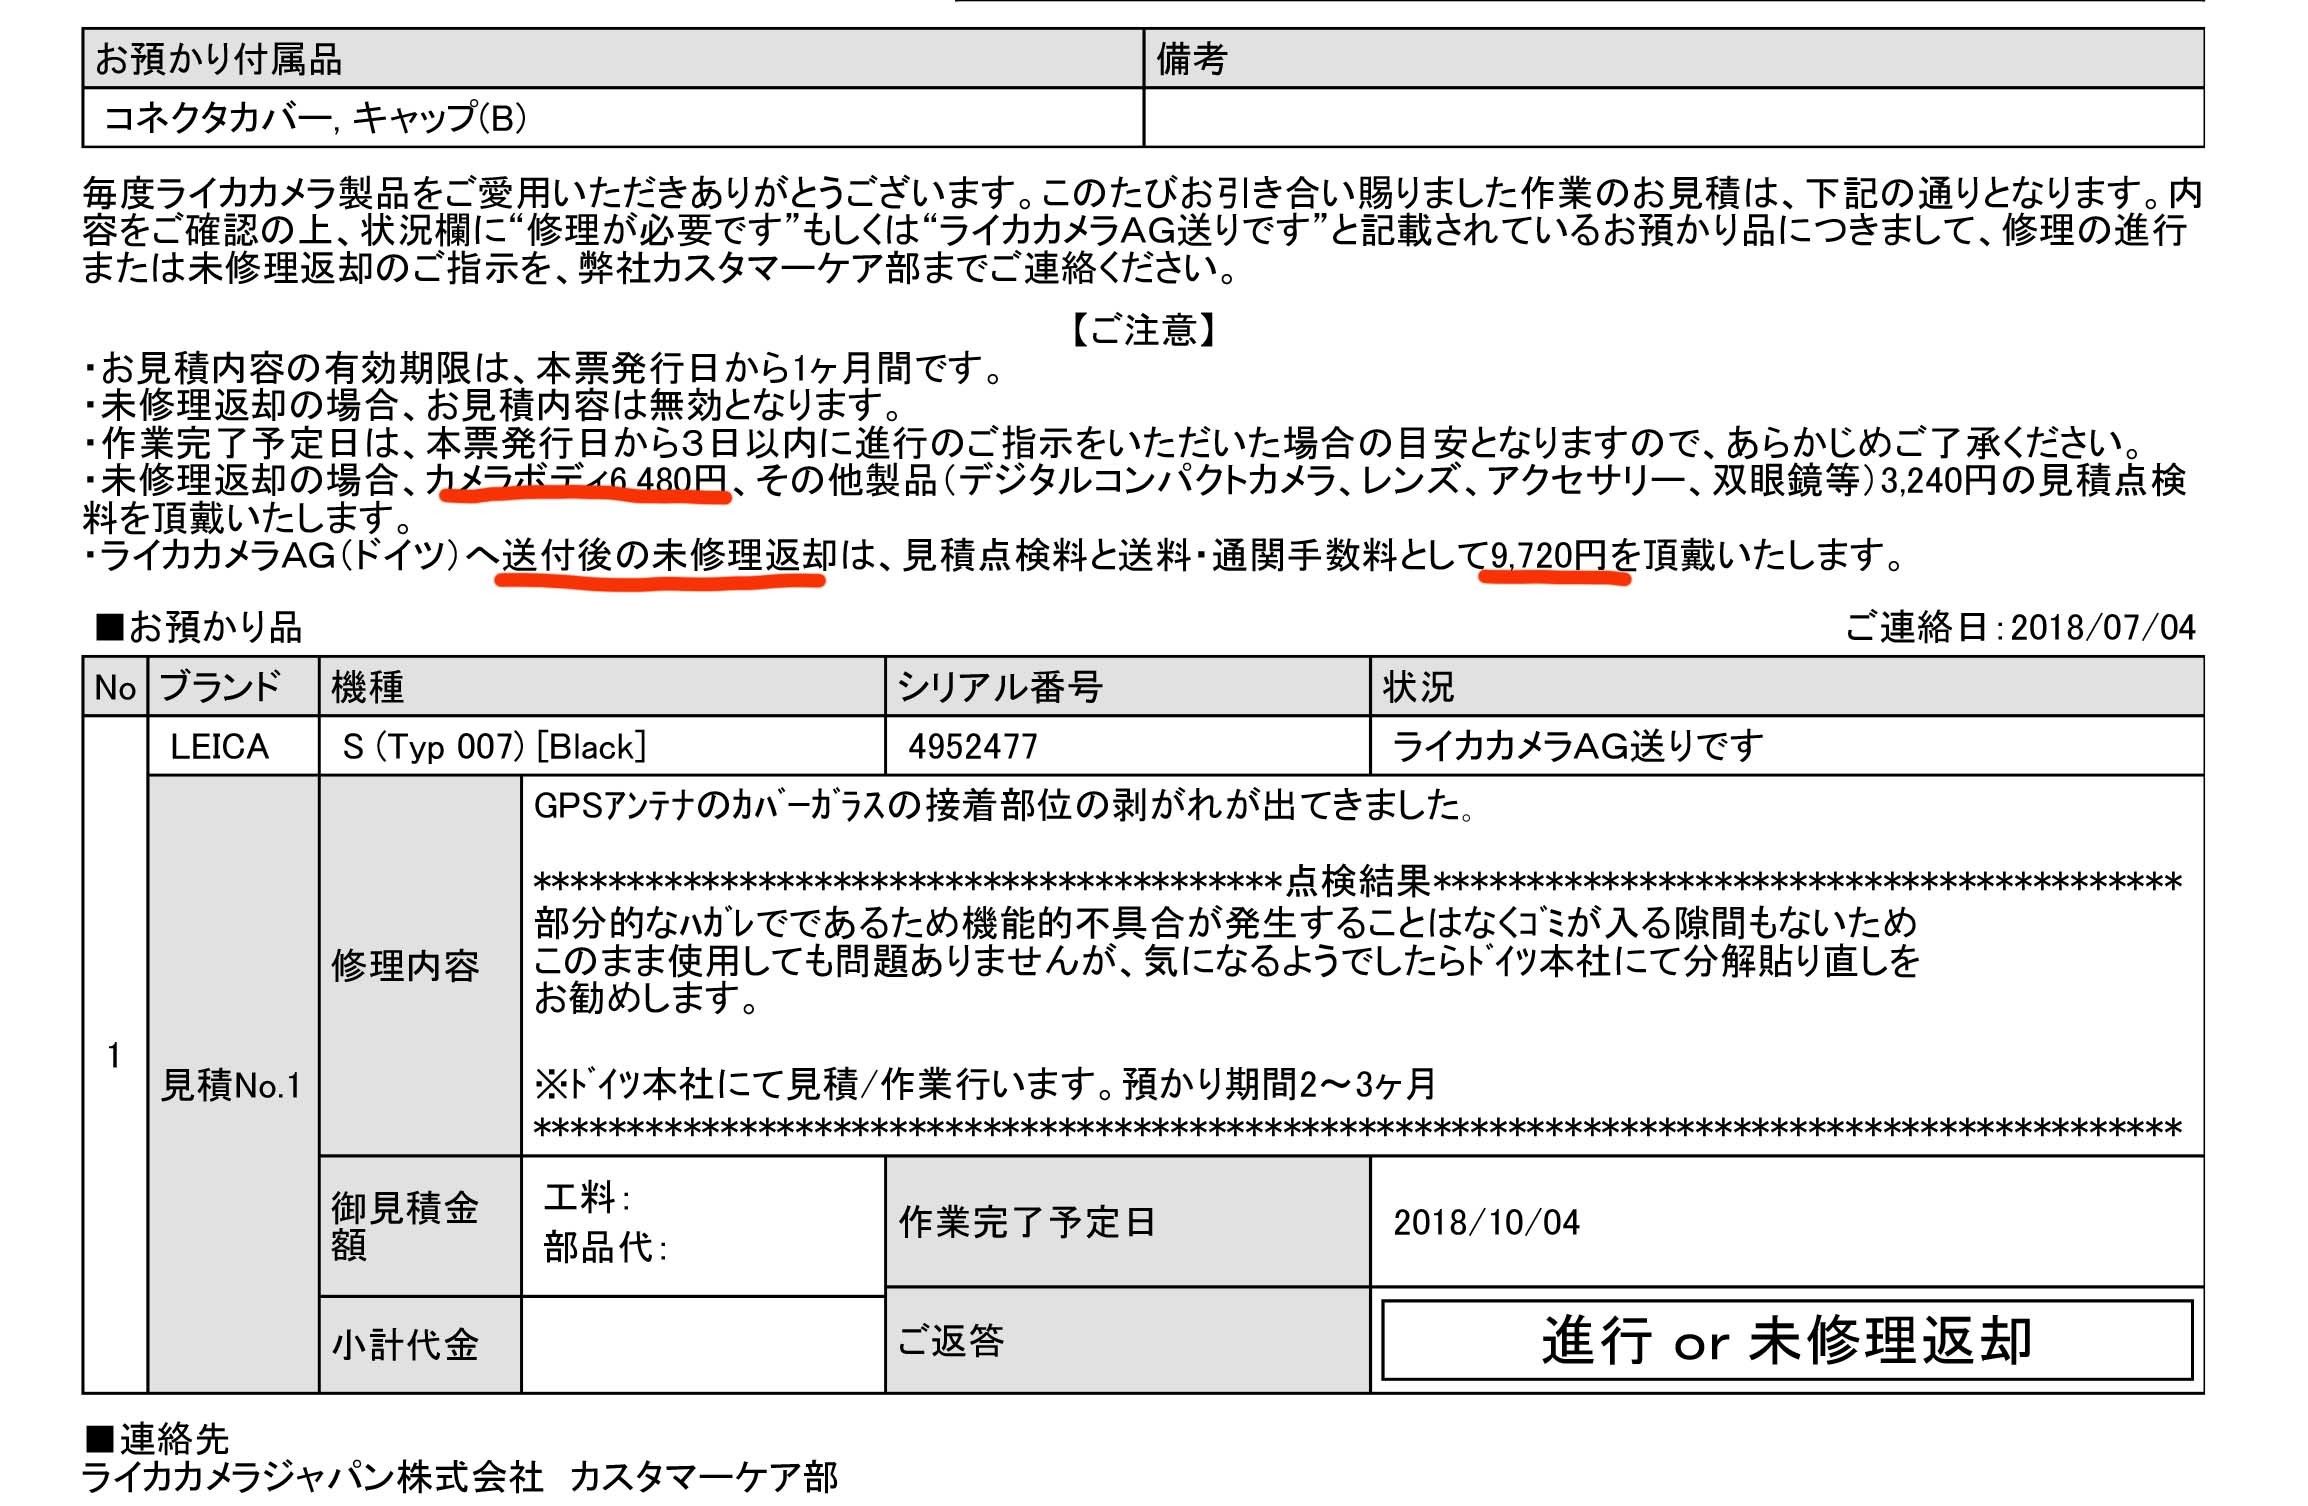Image resolution: width=2308 pixels, height=1506 pixels.
Task: Click the ライカカメラジャパン株式会社 カスタマーケア部 line
Action: (x=460, y=1477)
